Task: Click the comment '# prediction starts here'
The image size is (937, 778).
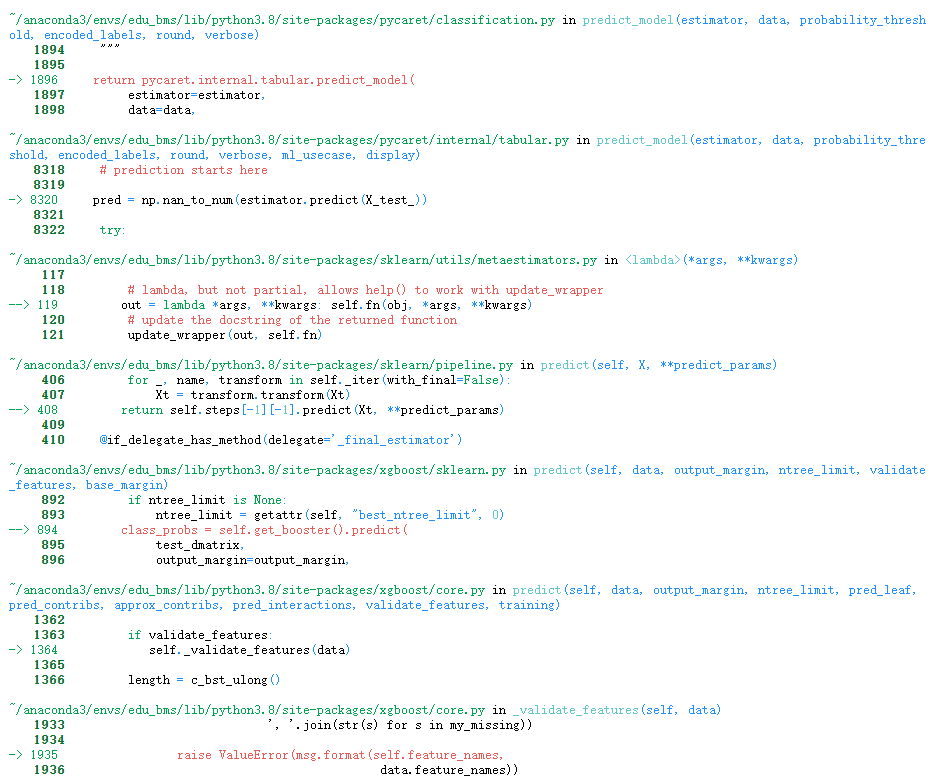Action: [185, 169]
